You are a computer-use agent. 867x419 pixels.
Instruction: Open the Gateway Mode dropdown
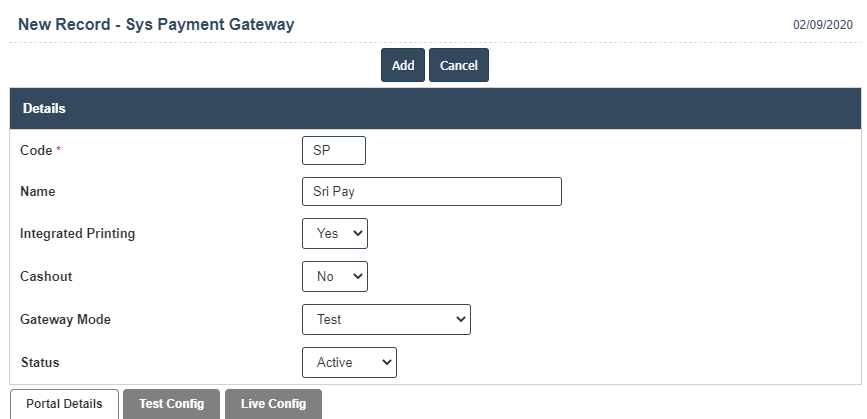pos(386,319)
